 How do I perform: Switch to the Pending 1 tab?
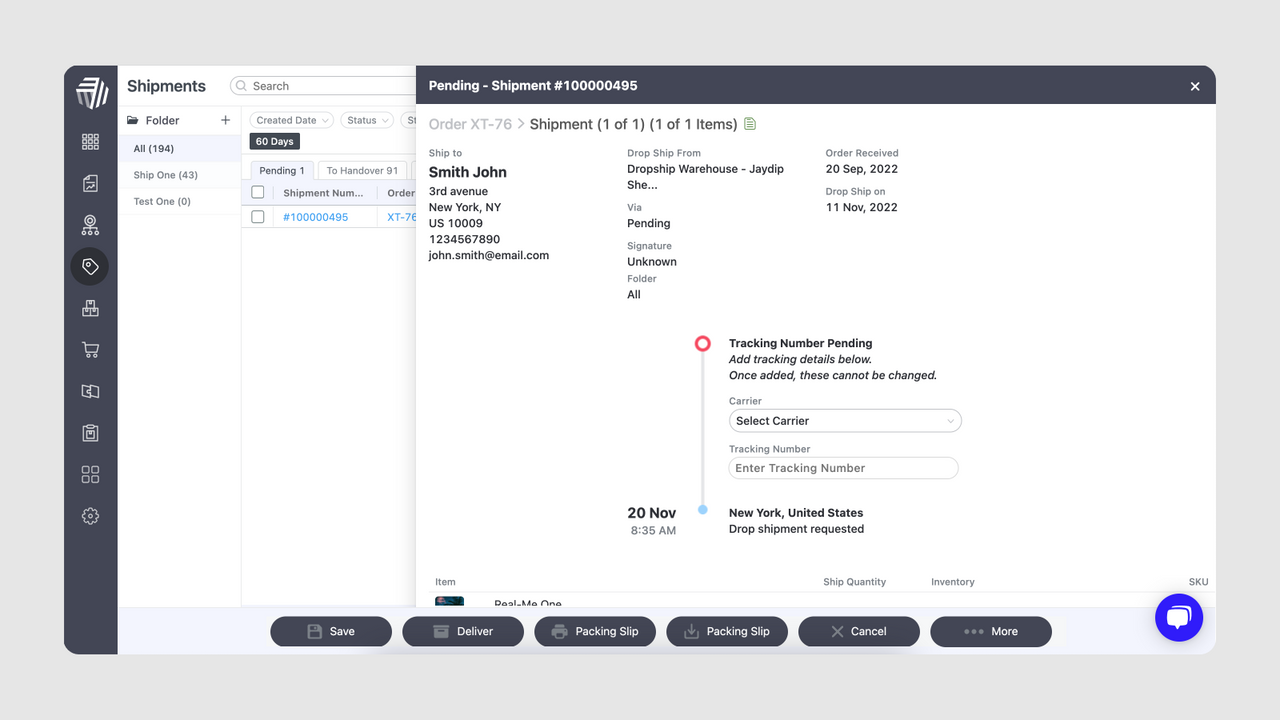pos(282,170)
